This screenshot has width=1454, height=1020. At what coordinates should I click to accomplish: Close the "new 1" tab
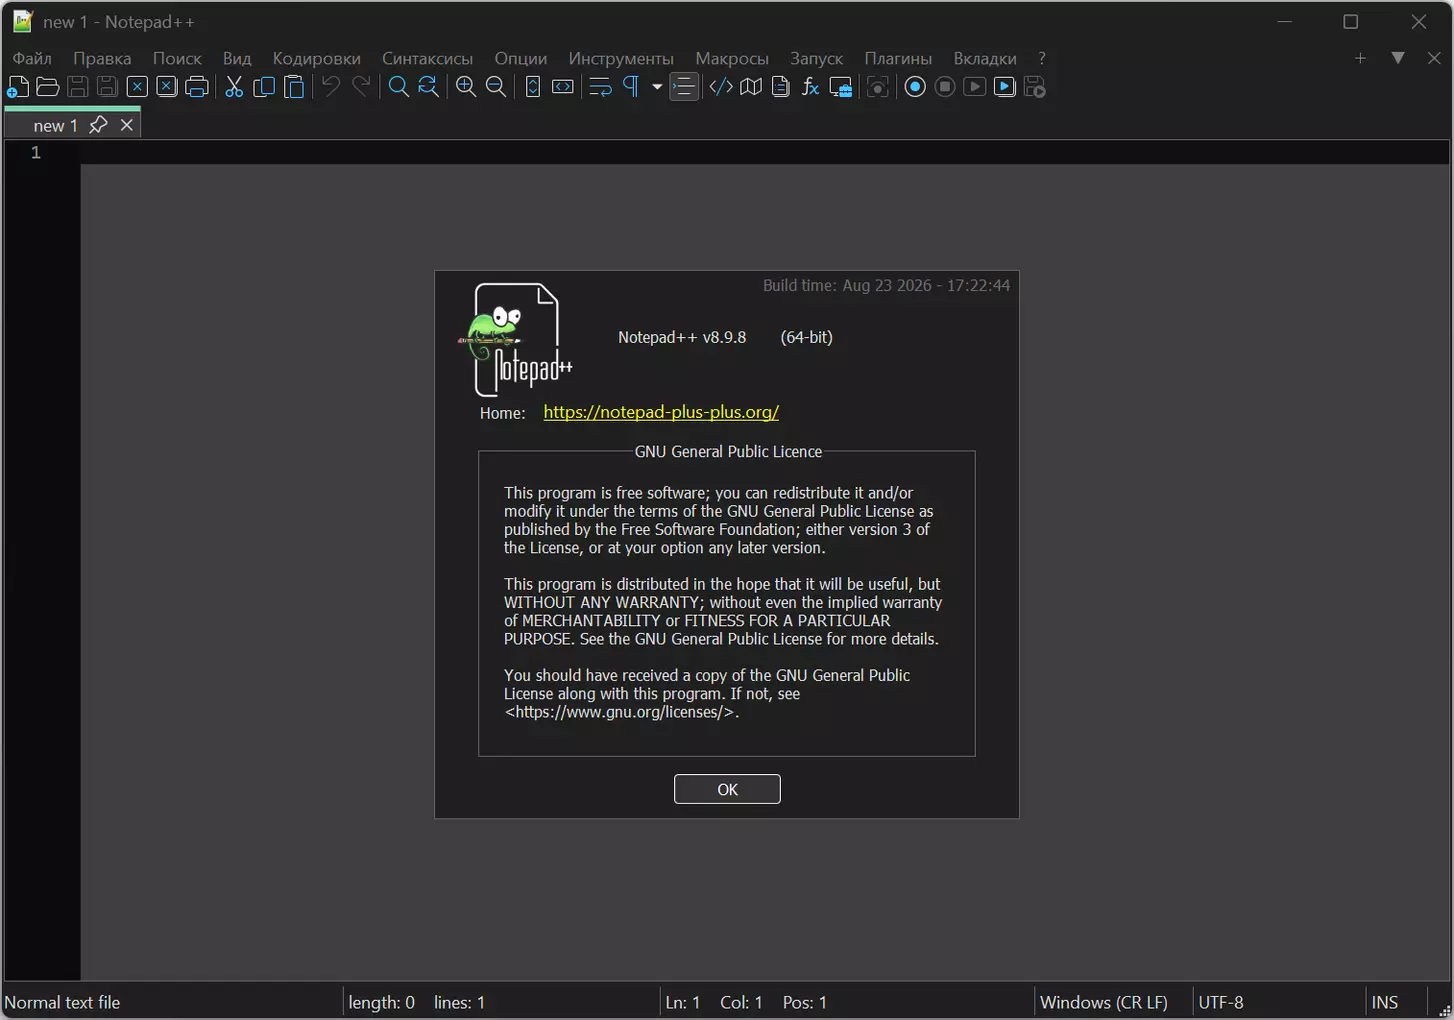[x=127, y=125]
